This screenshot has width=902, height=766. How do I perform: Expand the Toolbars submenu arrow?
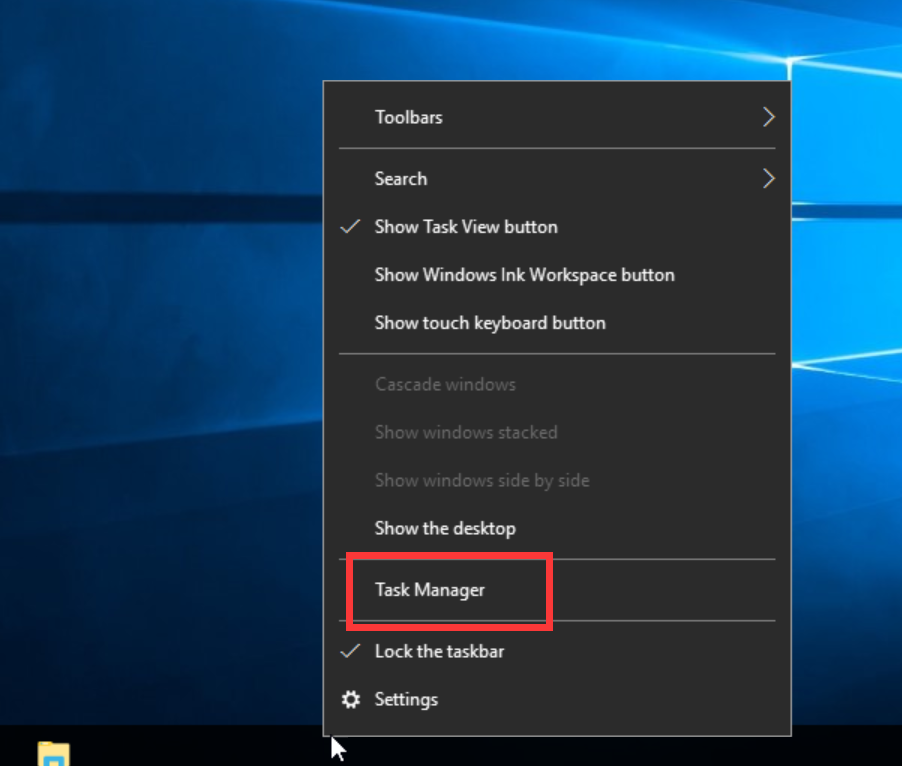769,117
